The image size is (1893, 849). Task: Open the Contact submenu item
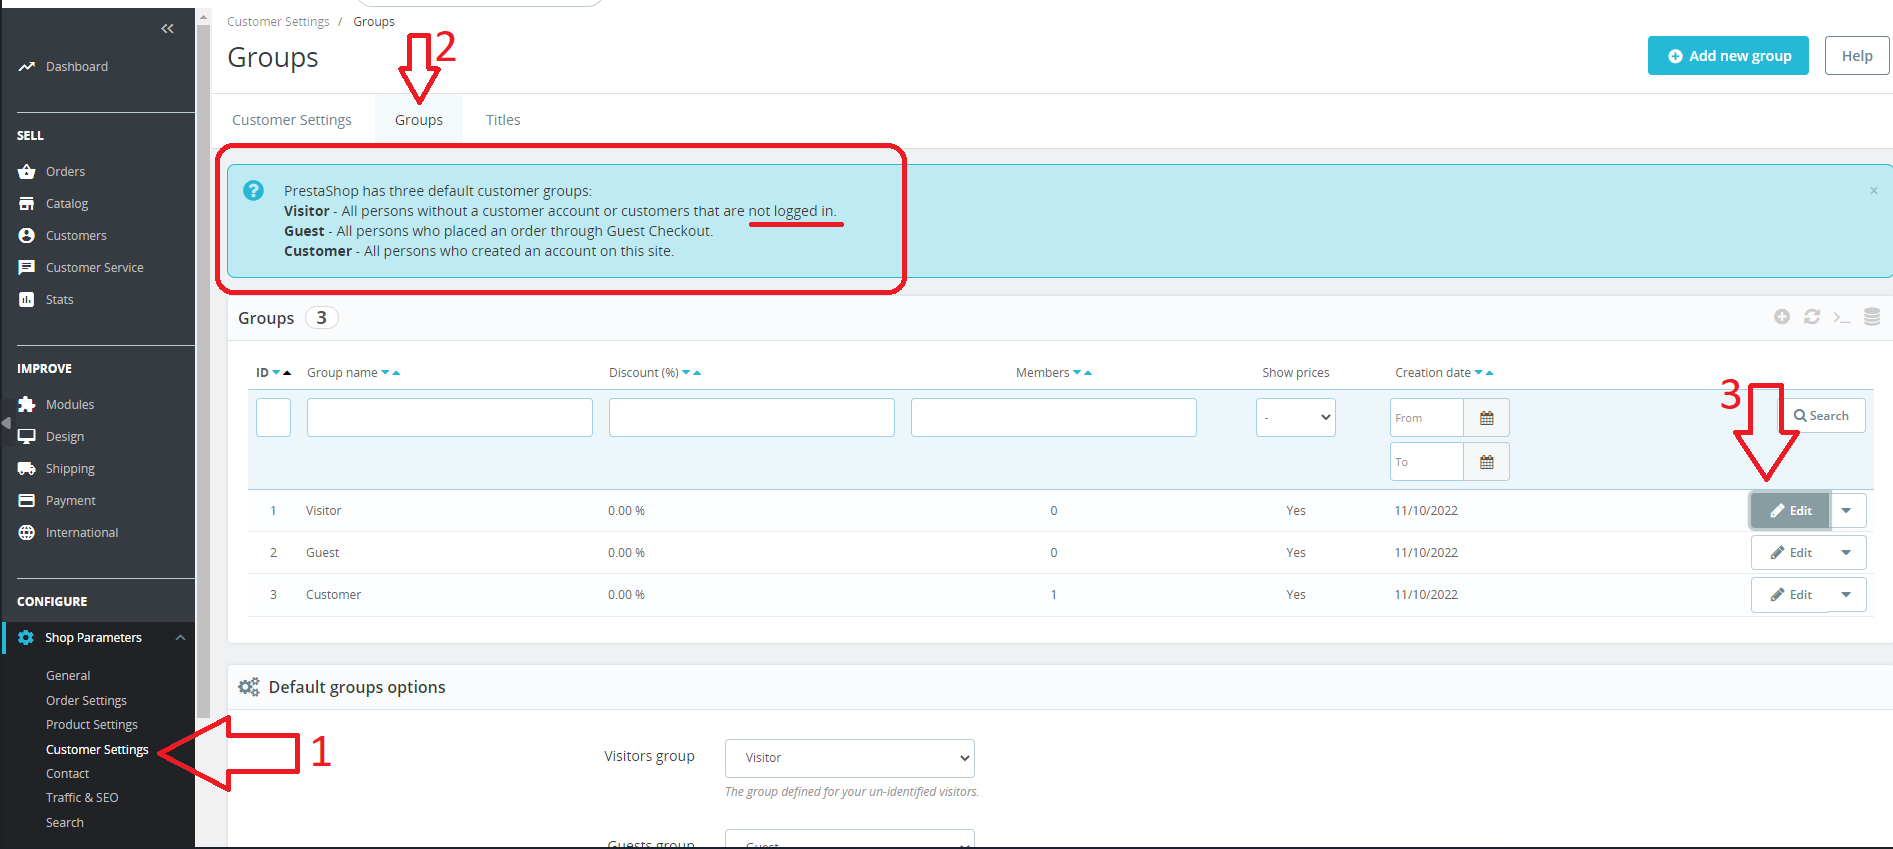point(67,774)
